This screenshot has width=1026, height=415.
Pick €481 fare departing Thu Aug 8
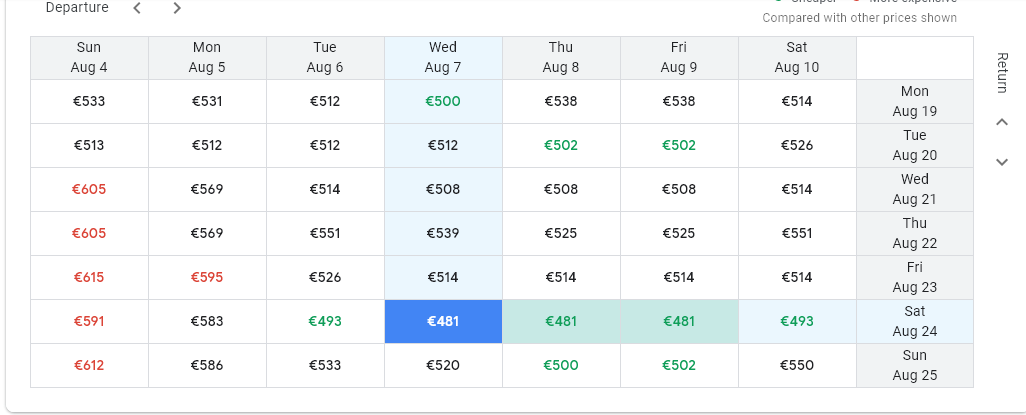coord(561,321)
